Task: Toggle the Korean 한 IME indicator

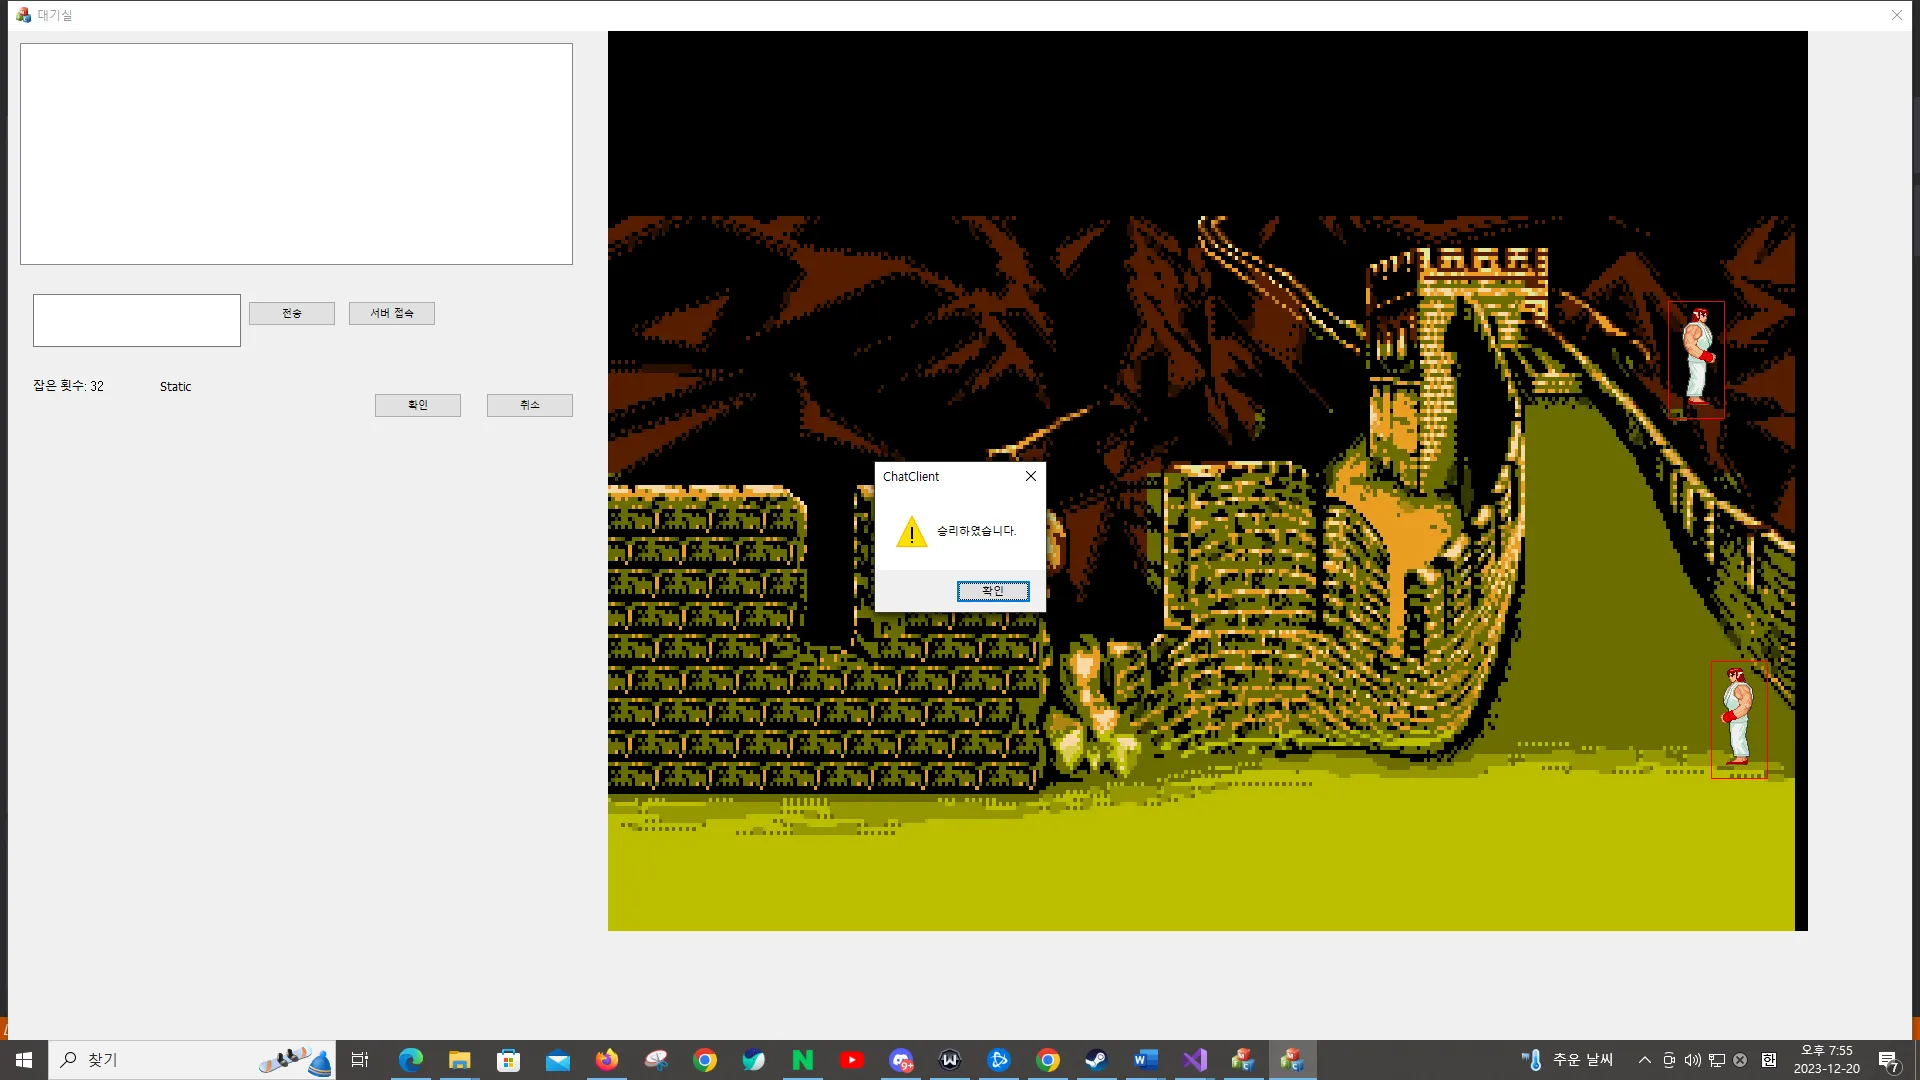Action: click(x=1768, y=1060)
